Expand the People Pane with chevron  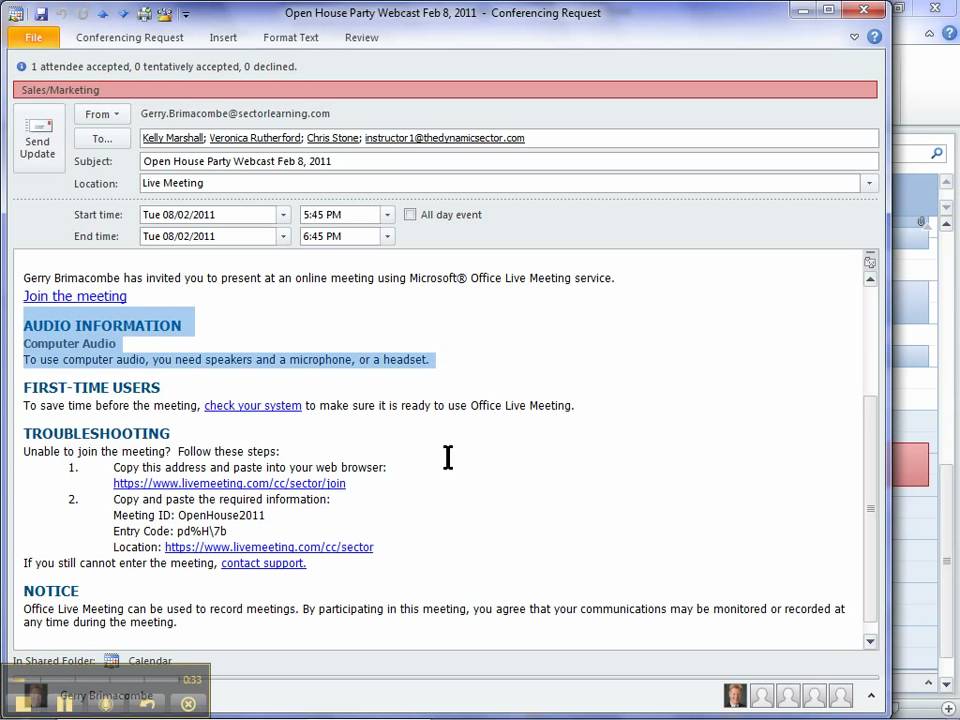click(x=871, y=696)
